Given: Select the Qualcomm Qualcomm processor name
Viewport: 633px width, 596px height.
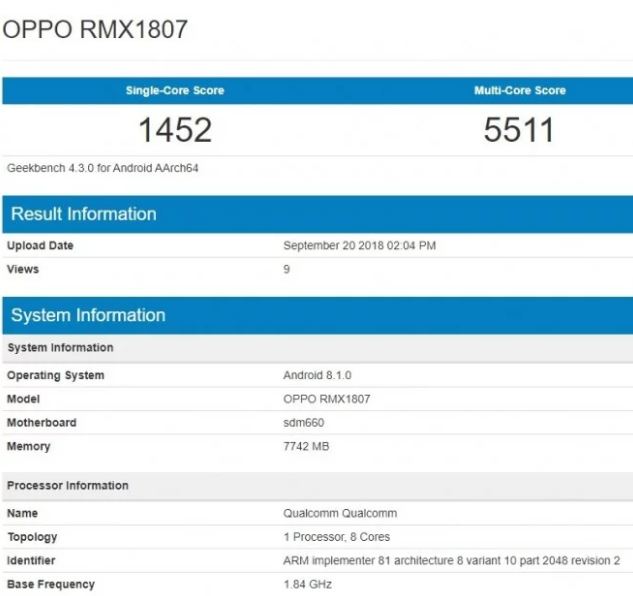Looking at the screenshot, I should tap(340, 513).
